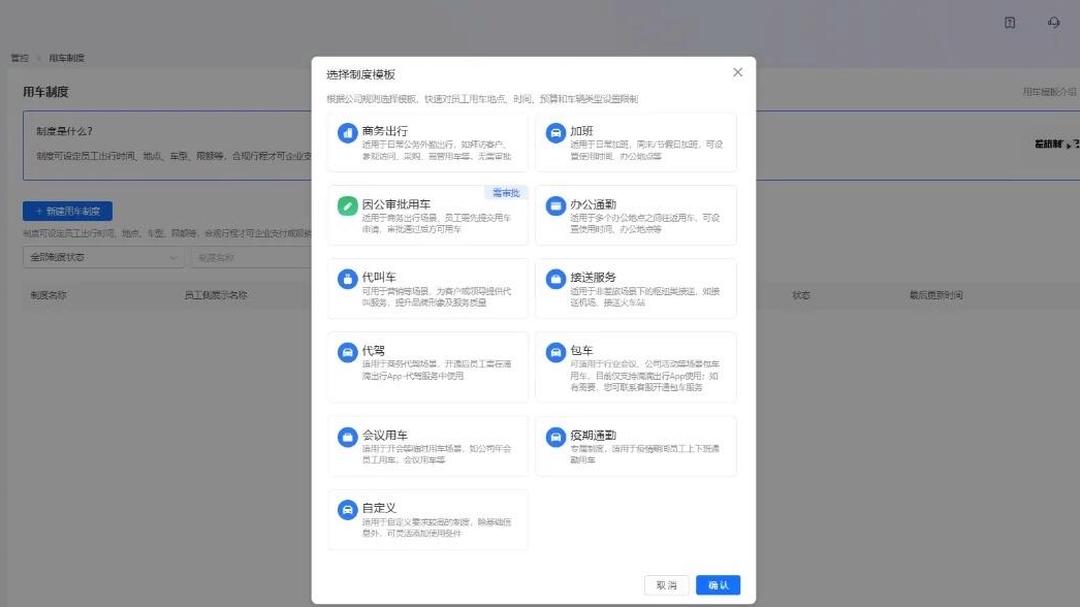Open the help document icon top right
This screenshot has height=607, width=1080.
click(1008, 22)
